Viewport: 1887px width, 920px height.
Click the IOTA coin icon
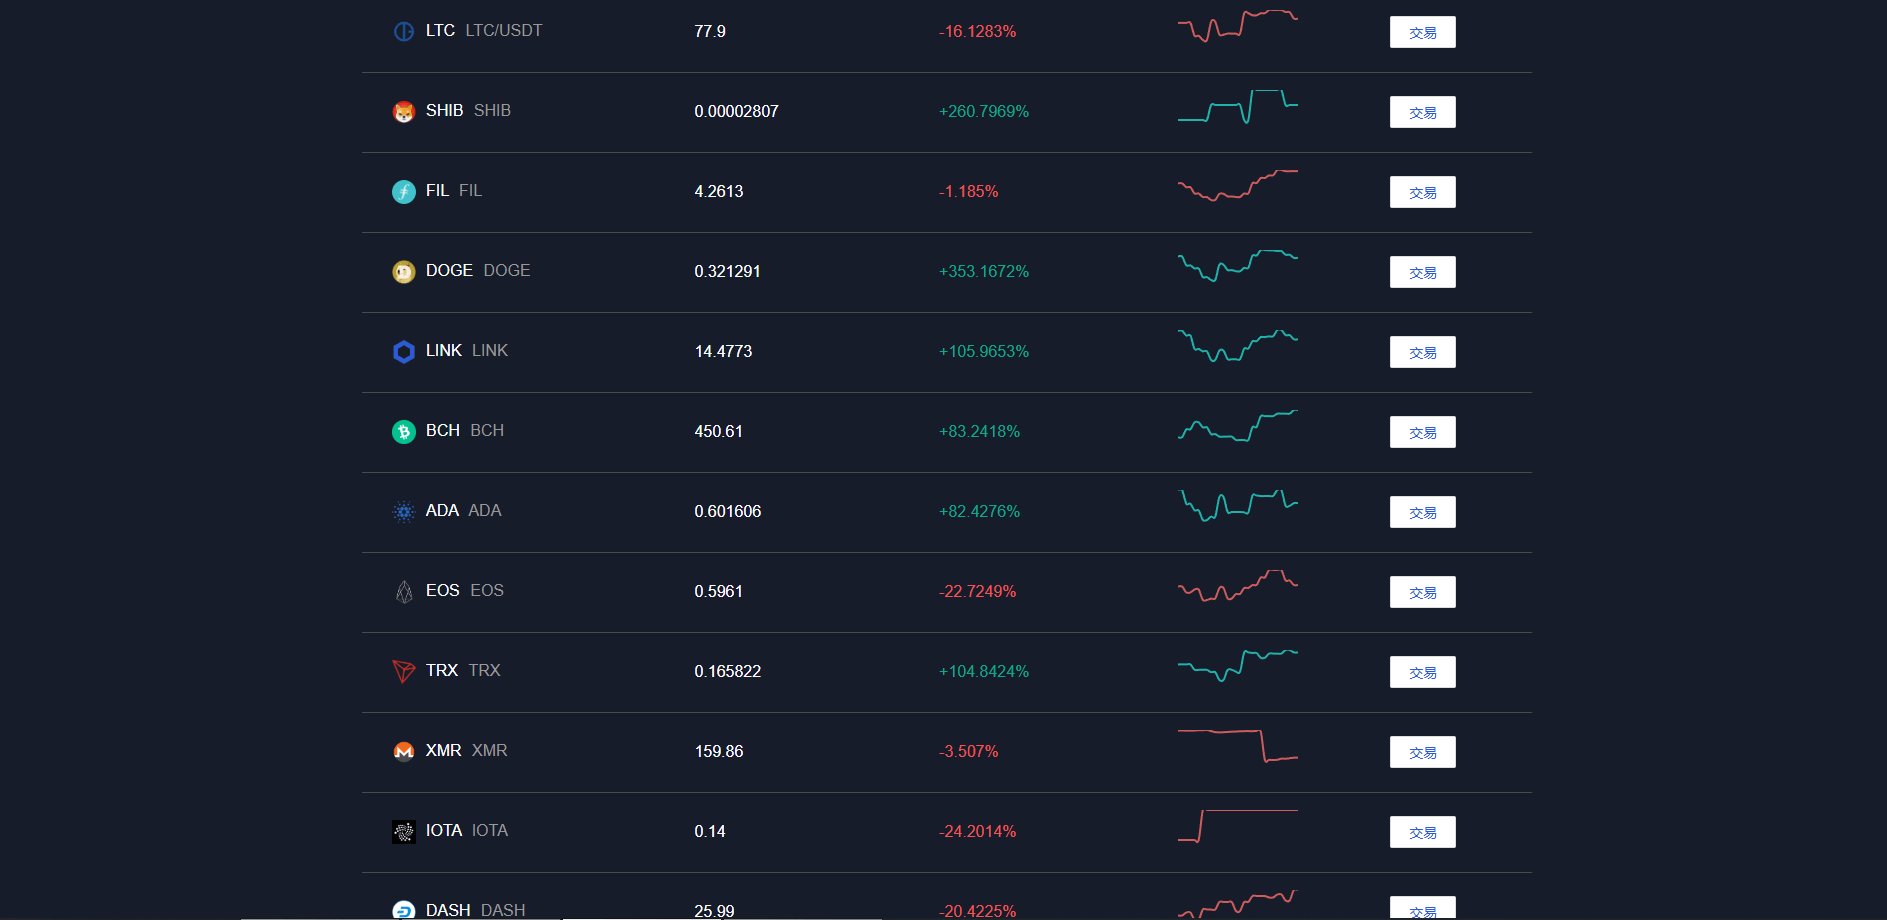point(404,832)
